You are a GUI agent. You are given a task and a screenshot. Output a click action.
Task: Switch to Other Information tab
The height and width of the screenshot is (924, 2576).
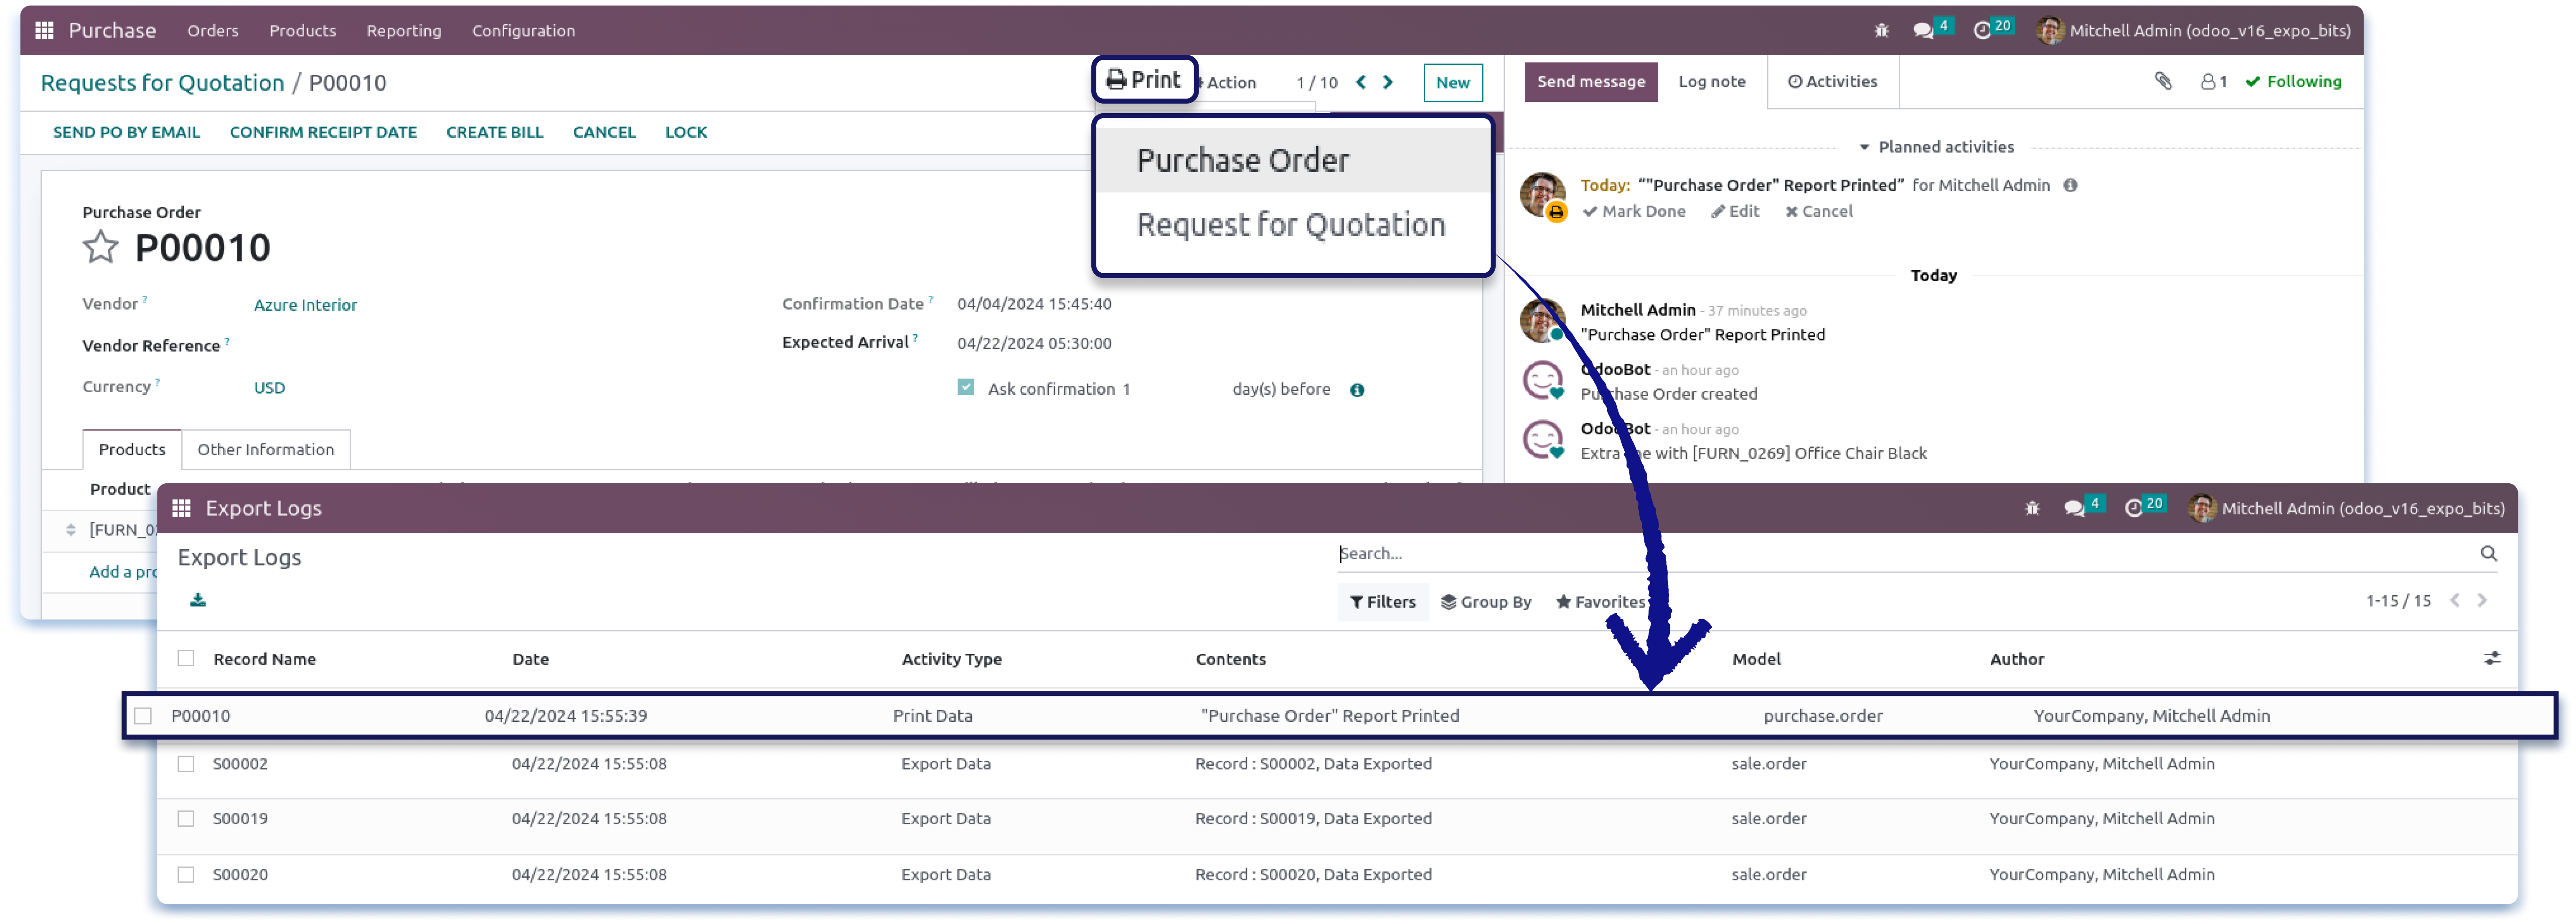tap(266, 450)
